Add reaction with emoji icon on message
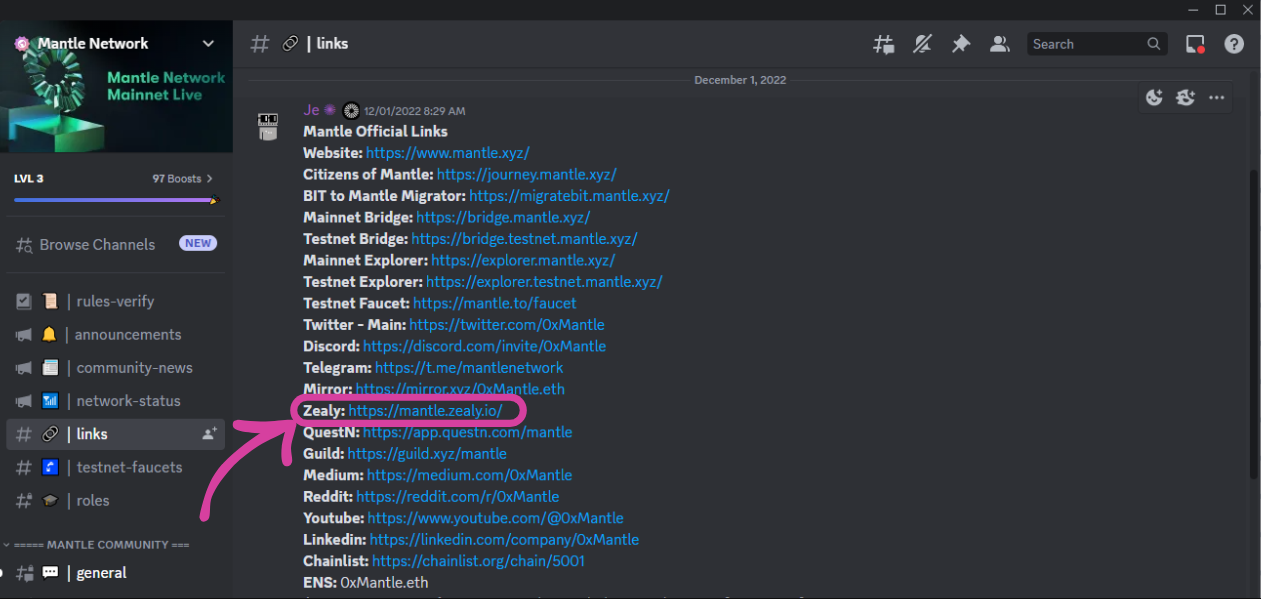The width and height of the screenshot is (1261, 599). pyautogui.click(x=1154, y=97)
